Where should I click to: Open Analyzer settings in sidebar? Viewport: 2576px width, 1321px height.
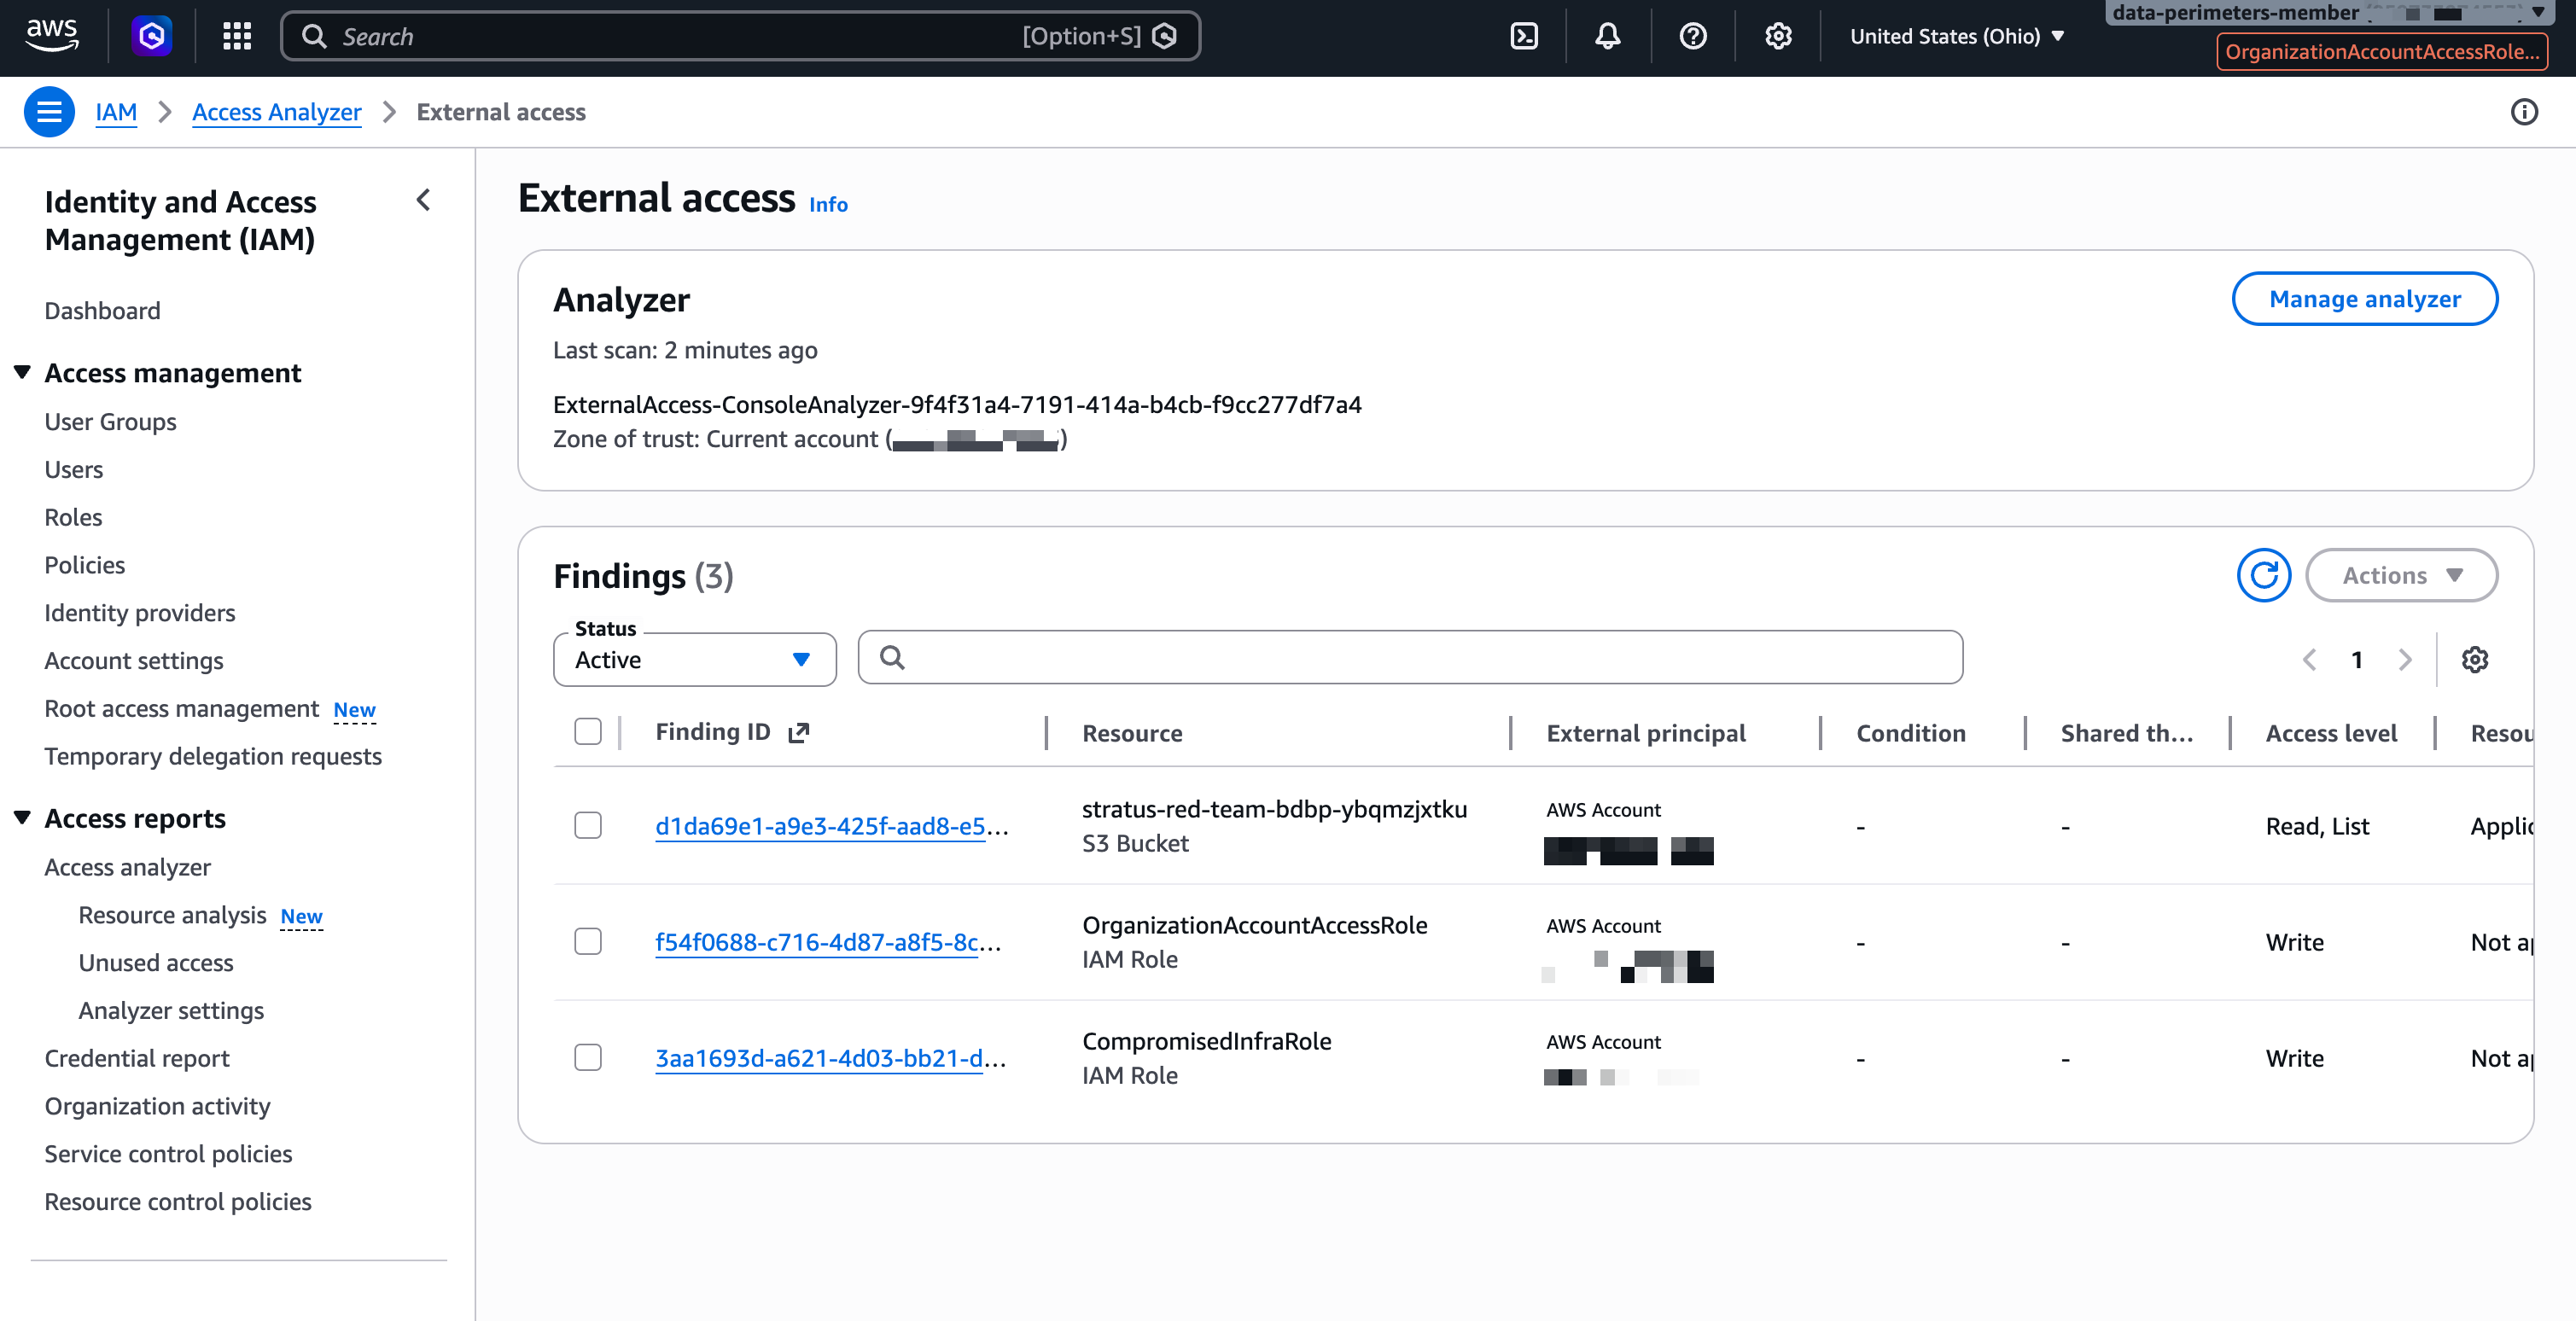(x=171, y=1011)
